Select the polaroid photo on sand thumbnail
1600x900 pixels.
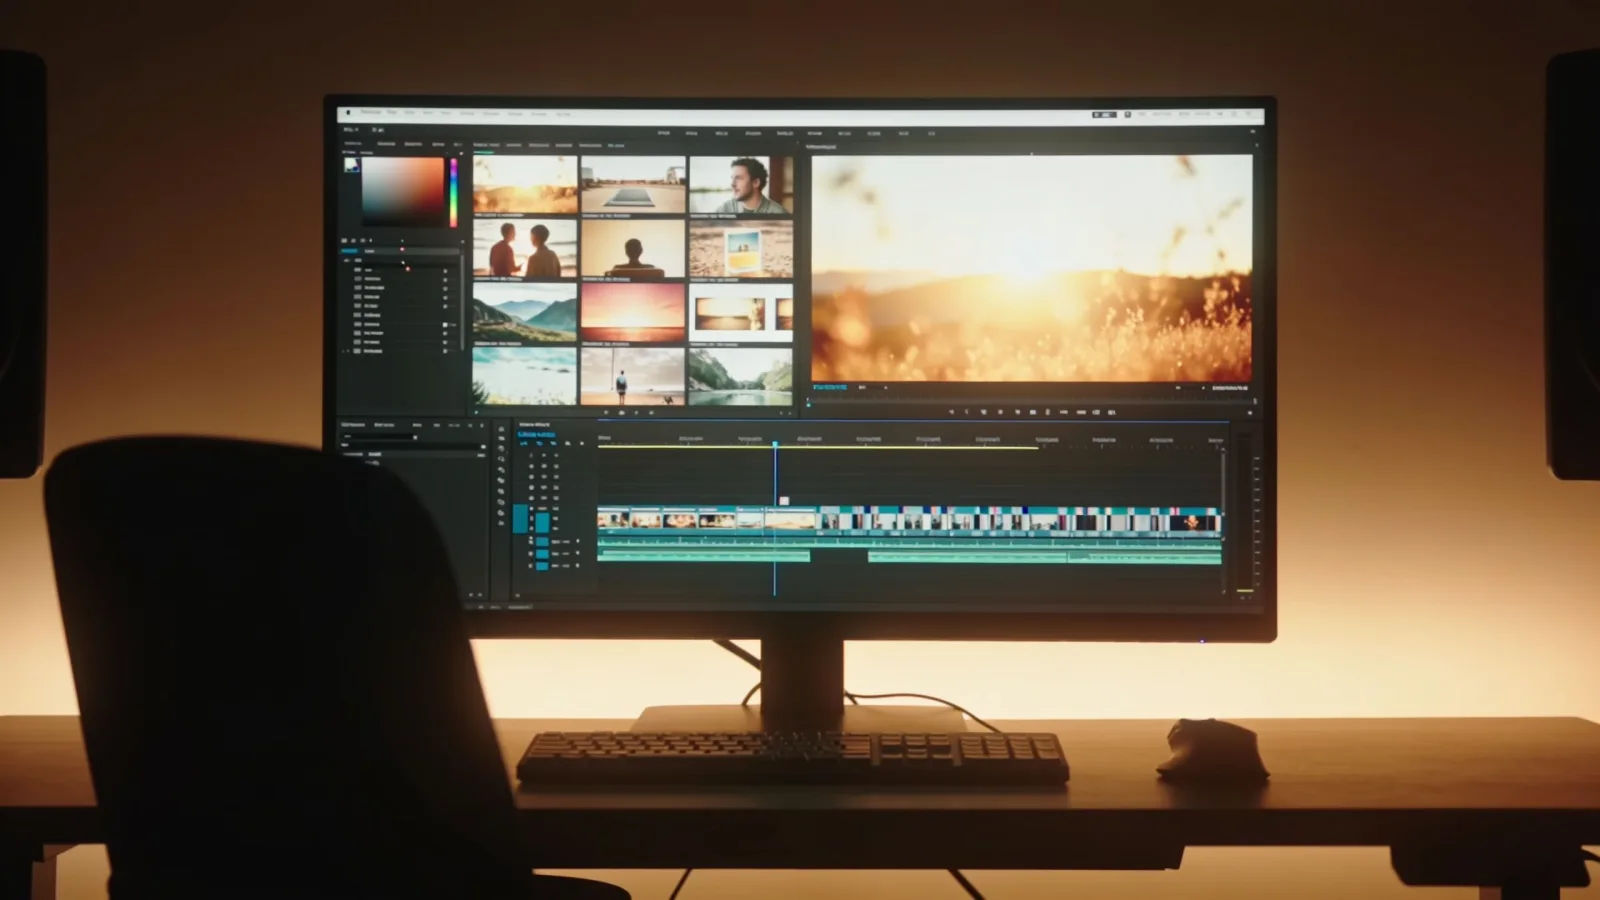pos(741,248)
